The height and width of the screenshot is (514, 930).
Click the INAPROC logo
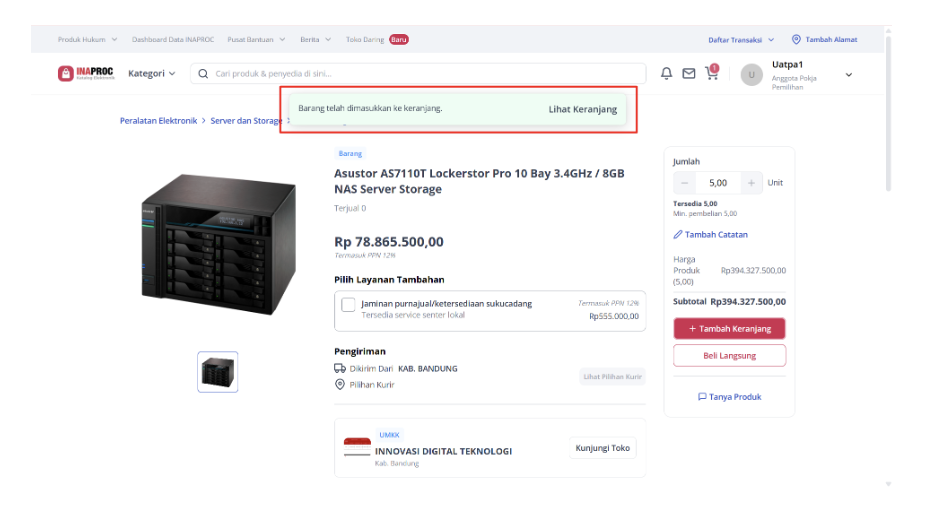pos(86,74)
